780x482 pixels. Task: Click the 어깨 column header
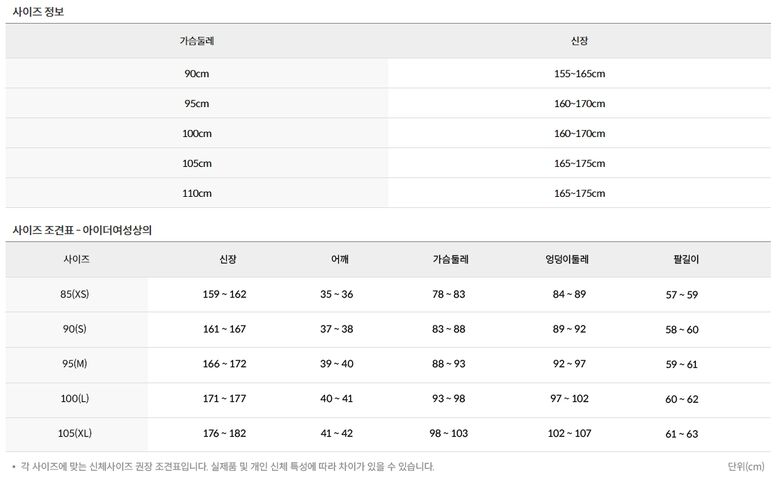click(x=339, y=259)
